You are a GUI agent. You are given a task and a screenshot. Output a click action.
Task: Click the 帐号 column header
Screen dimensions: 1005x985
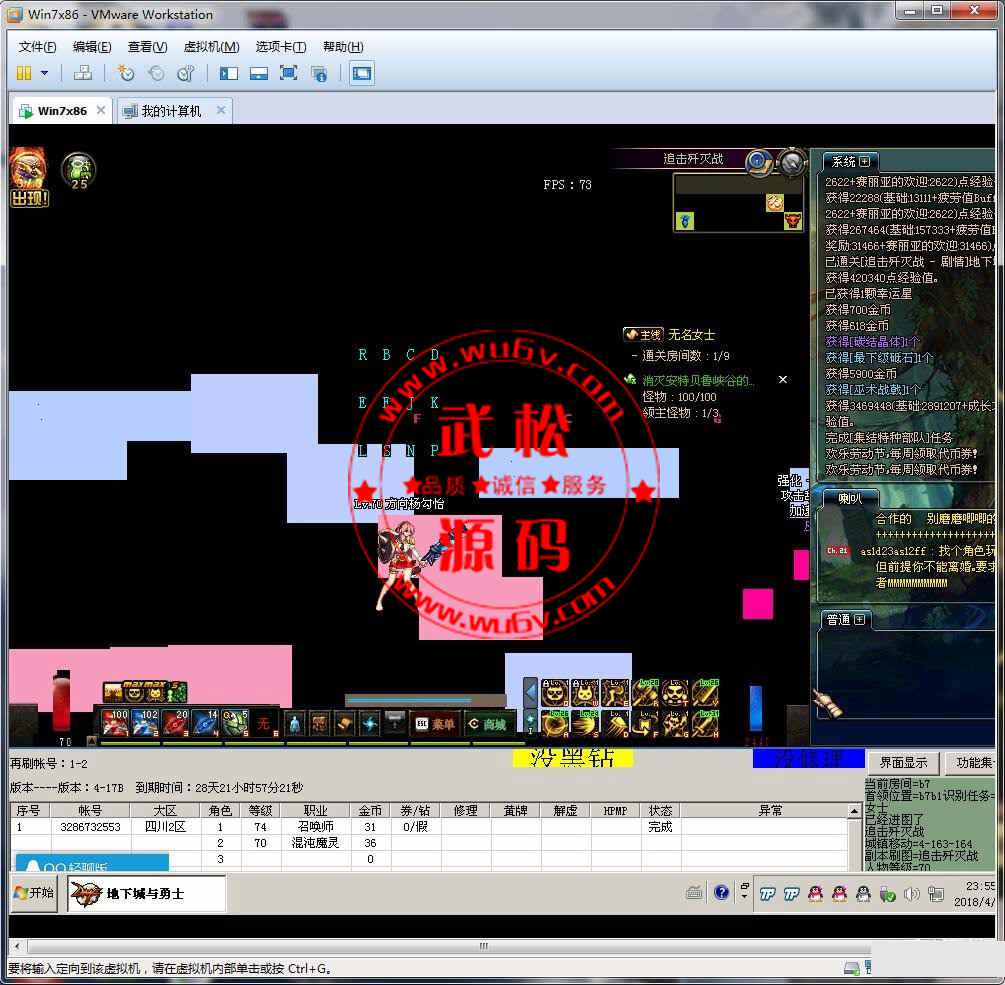pos(90,811)
